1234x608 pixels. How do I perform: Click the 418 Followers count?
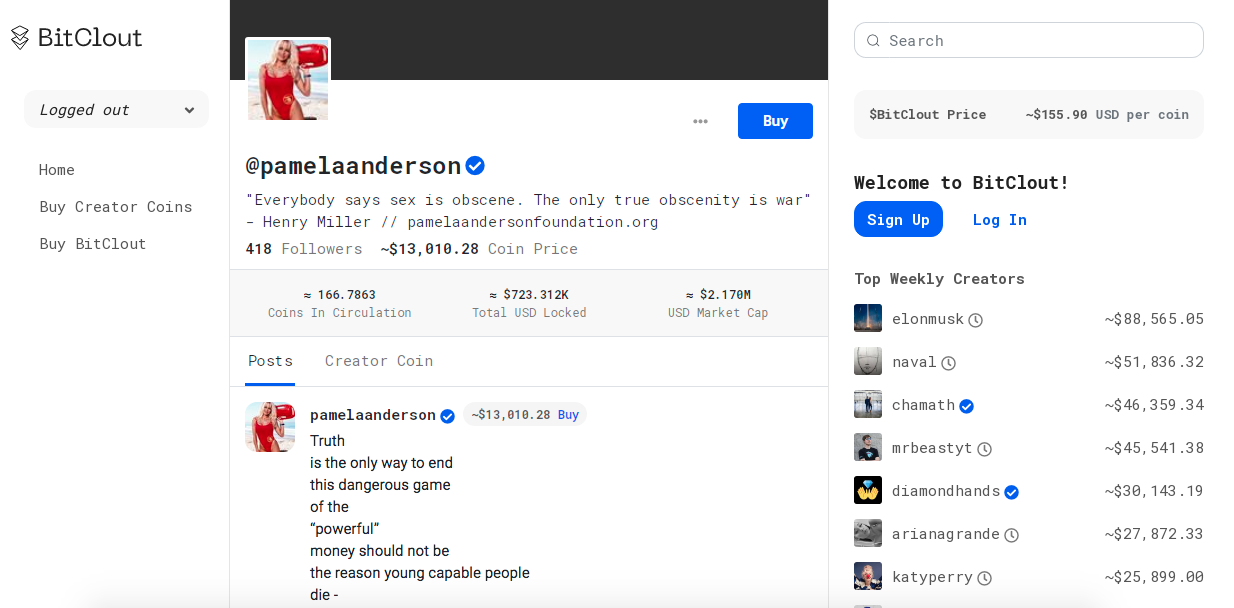[304, 249]
